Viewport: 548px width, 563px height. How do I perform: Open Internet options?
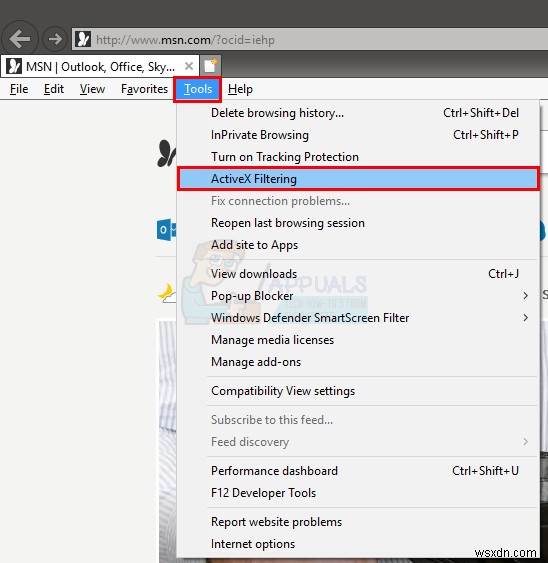point(358,544)
